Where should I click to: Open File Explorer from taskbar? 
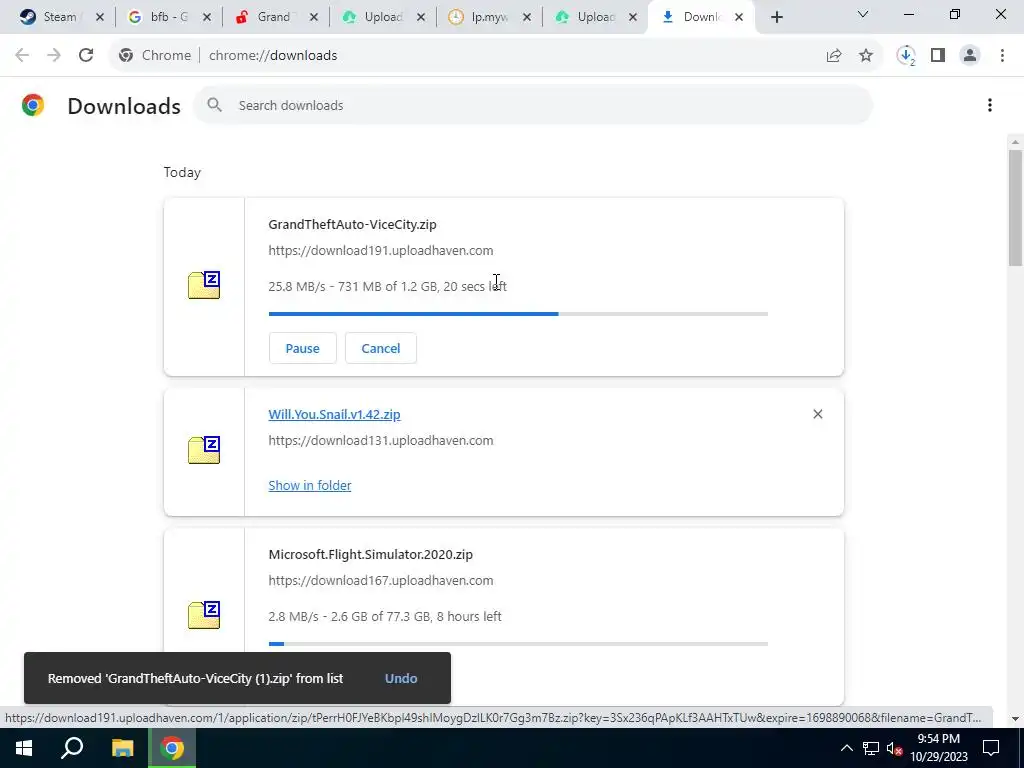coord(122,748)
